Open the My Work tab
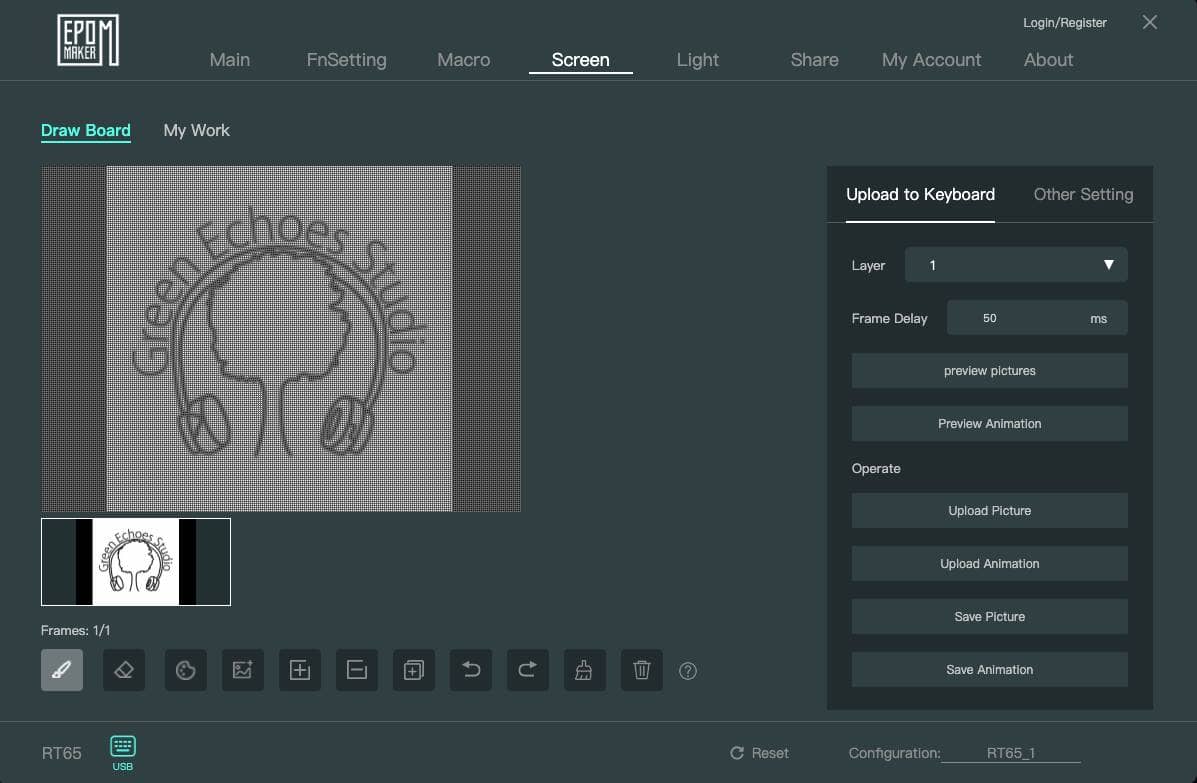The image size is (1197, 783). click(x=196, y=130)
